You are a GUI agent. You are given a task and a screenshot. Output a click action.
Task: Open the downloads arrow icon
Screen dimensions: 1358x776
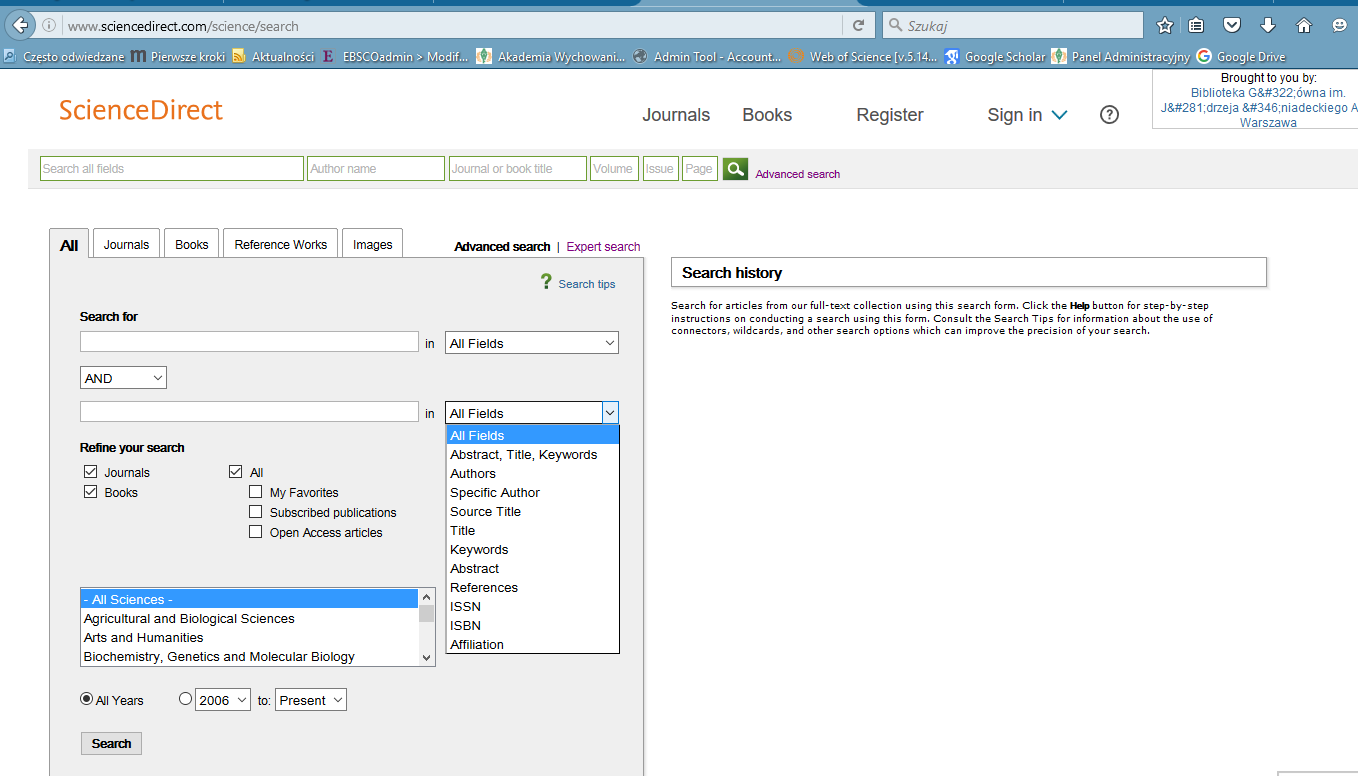click(1268, 25)
